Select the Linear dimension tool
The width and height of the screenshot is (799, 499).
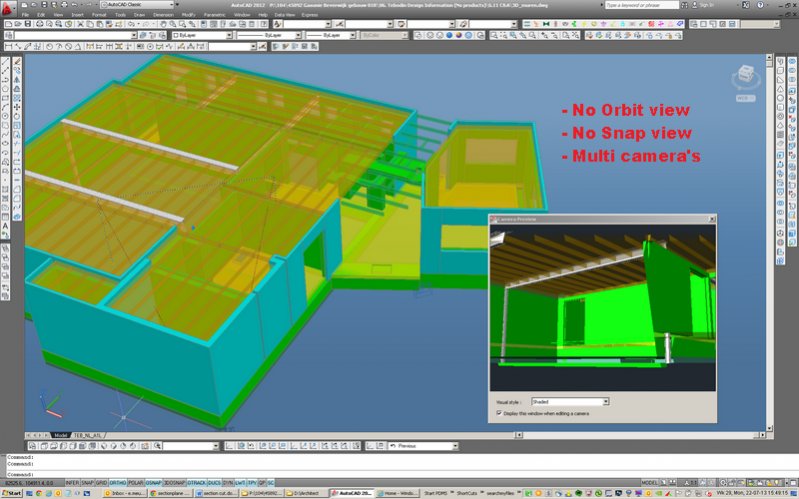(8, 46)
